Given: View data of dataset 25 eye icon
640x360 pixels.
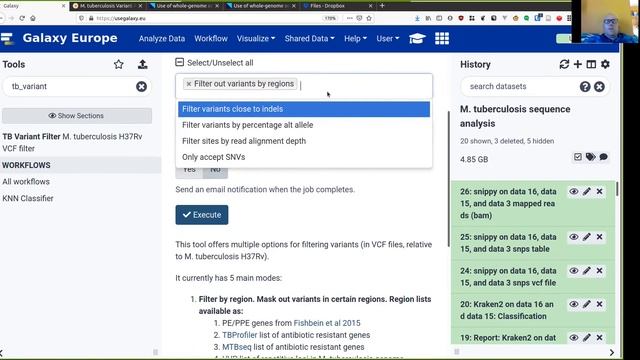Looking at the screenshot, I should point(573,237).
